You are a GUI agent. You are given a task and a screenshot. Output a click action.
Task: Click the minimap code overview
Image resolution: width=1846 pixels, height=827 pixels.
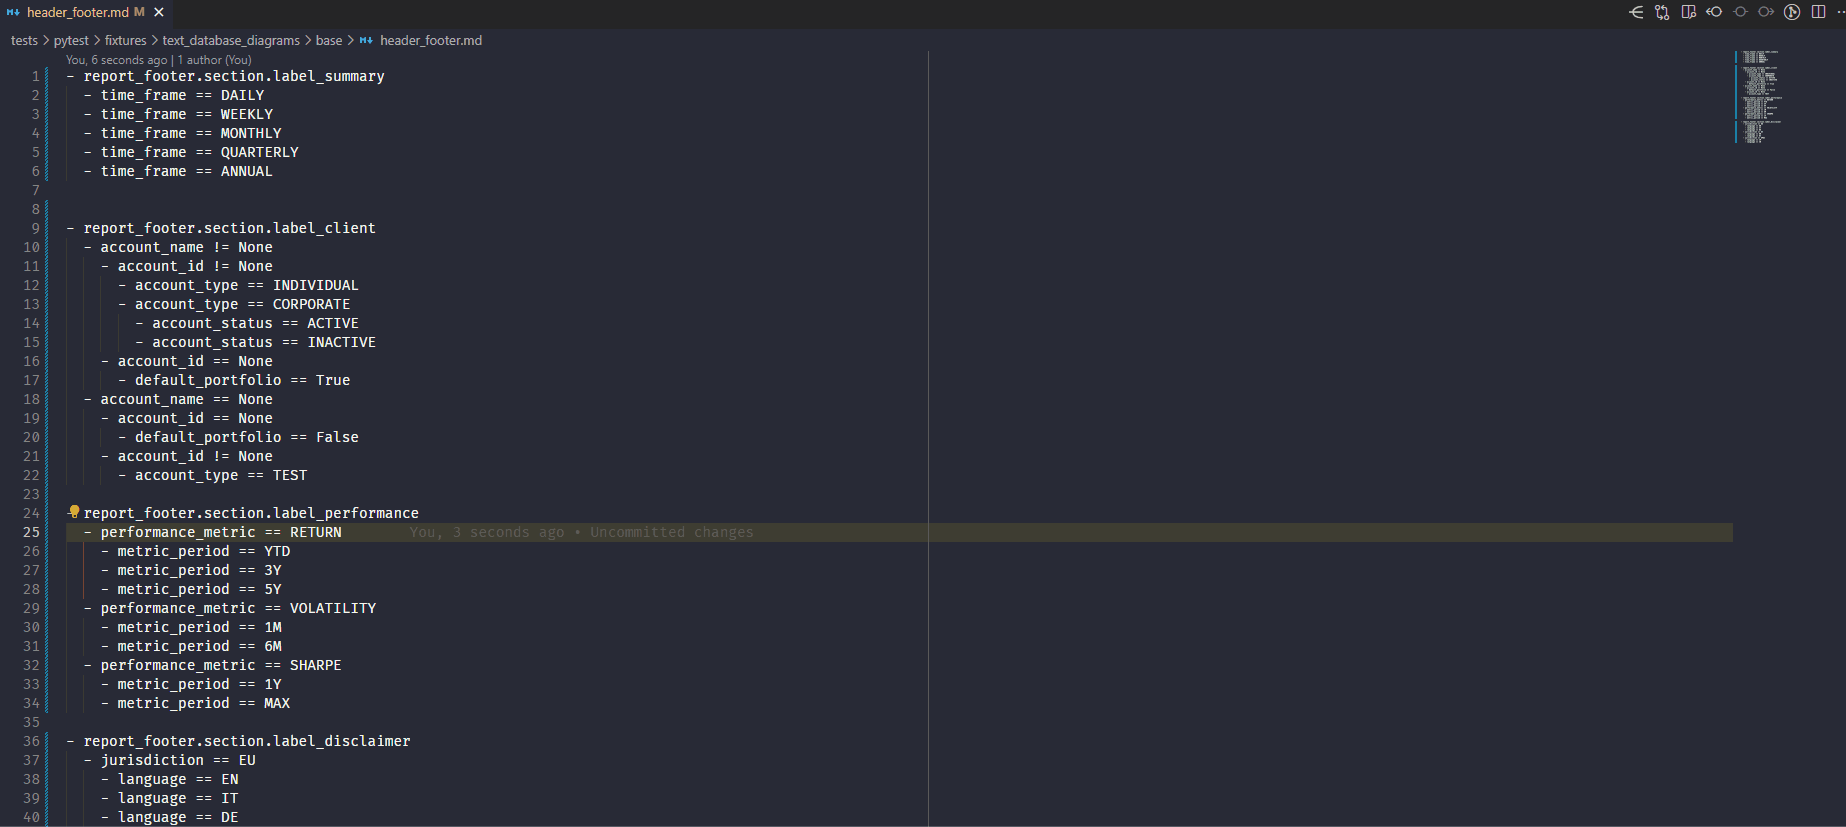coord(1760,96)
